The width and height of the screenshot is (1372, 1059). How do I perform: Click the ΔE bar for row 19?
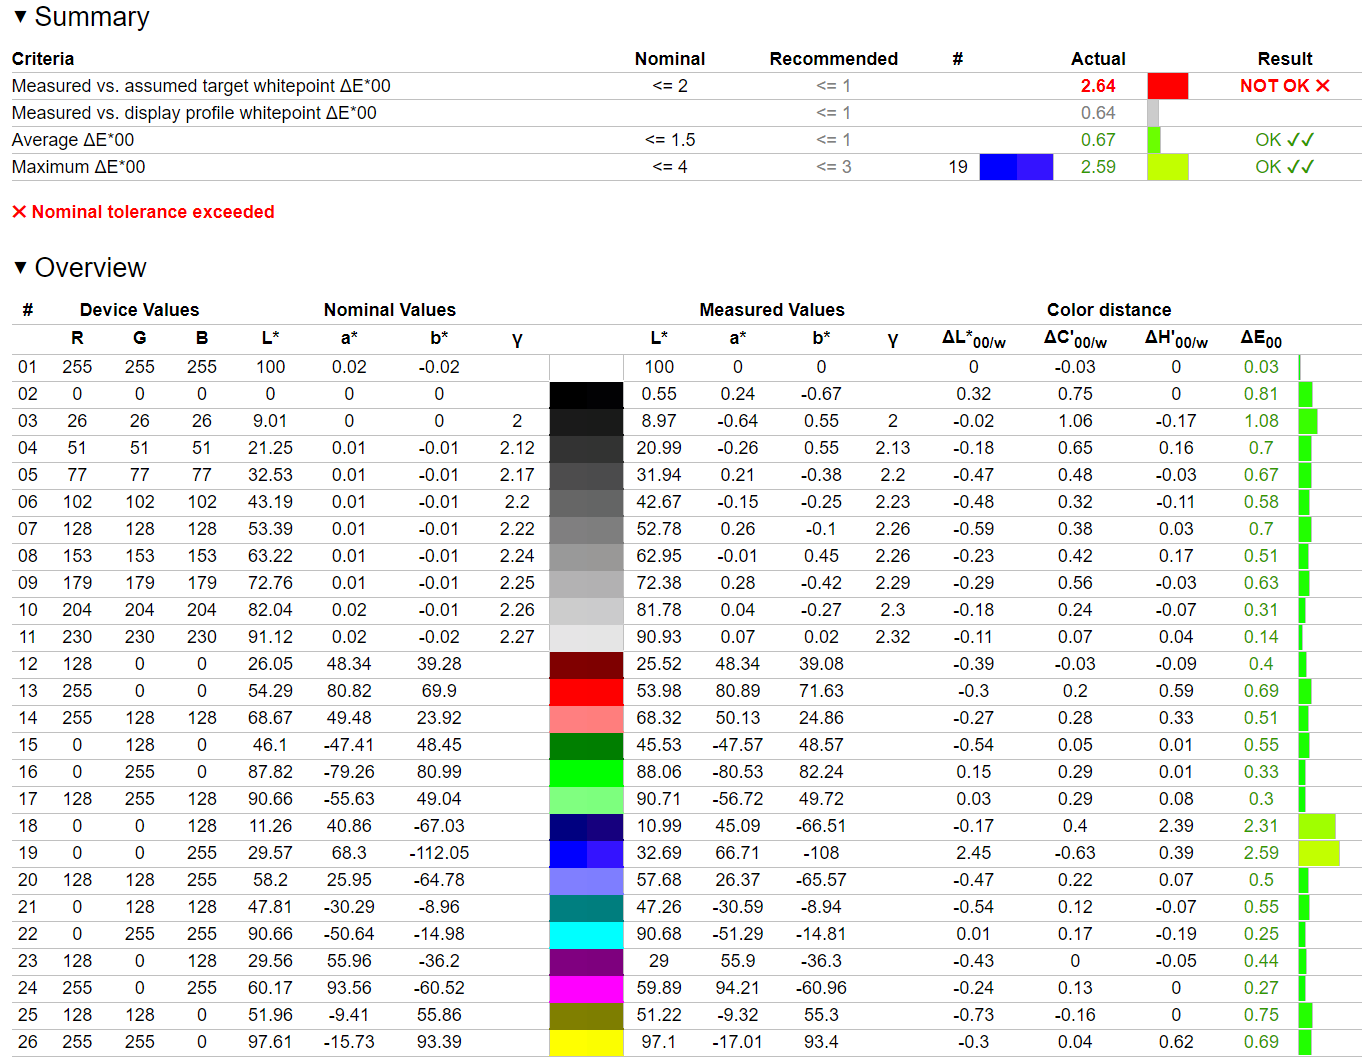pos(1319,853)
